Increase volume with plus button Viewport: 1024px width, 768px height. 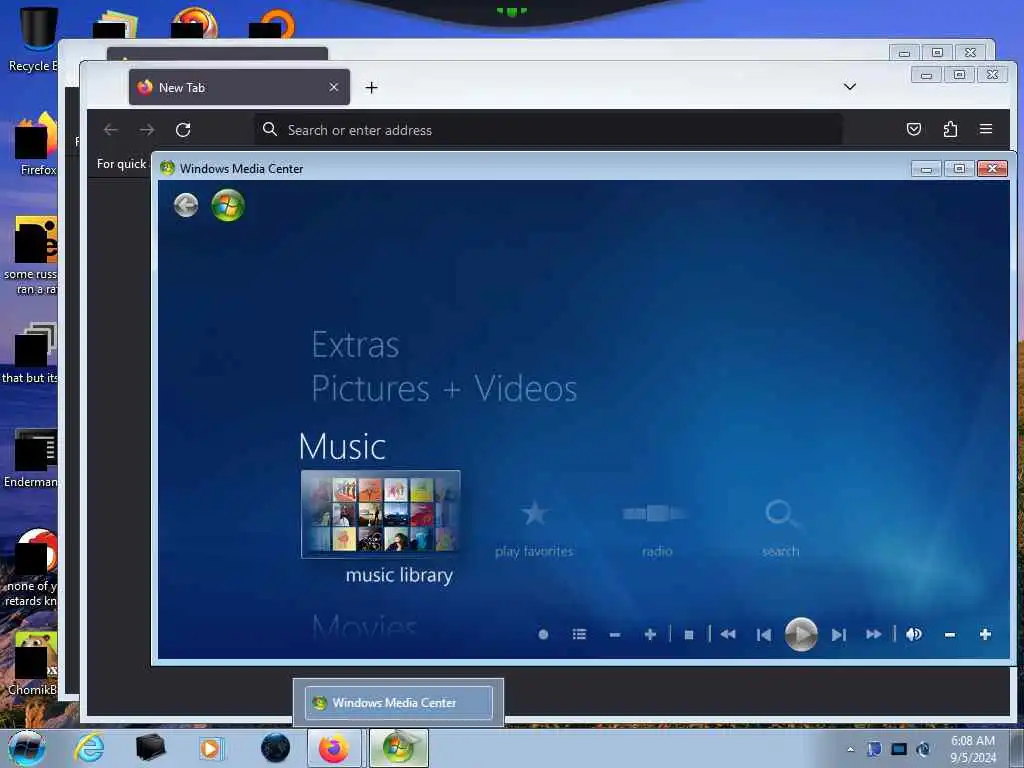pyautogui.click(x=985, y=634)
